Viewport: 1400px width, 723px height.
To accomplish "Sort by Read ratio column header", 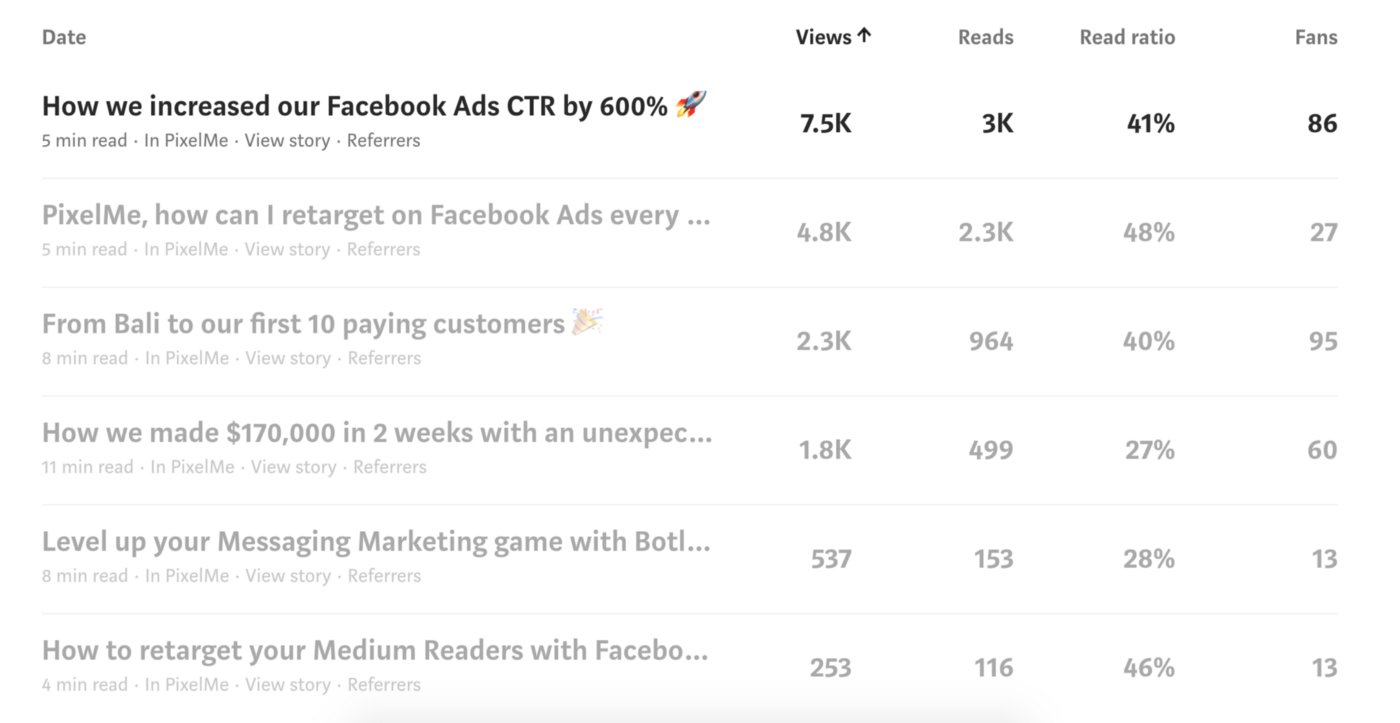I will tap(1127, 37).
